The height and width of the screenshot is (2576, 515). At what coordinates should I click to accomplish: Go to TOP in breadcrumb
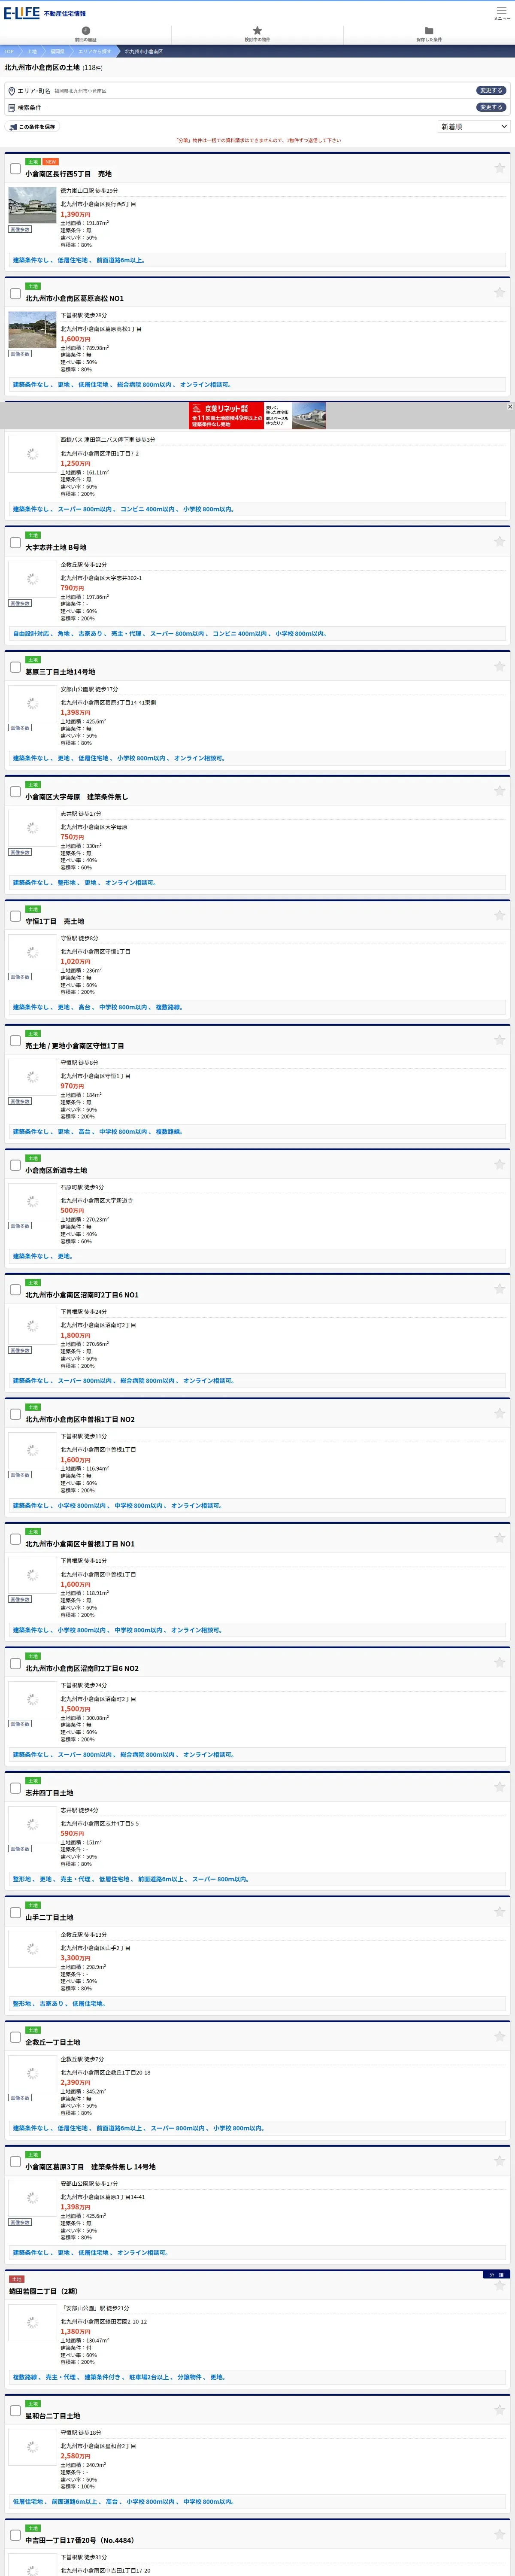8,51
